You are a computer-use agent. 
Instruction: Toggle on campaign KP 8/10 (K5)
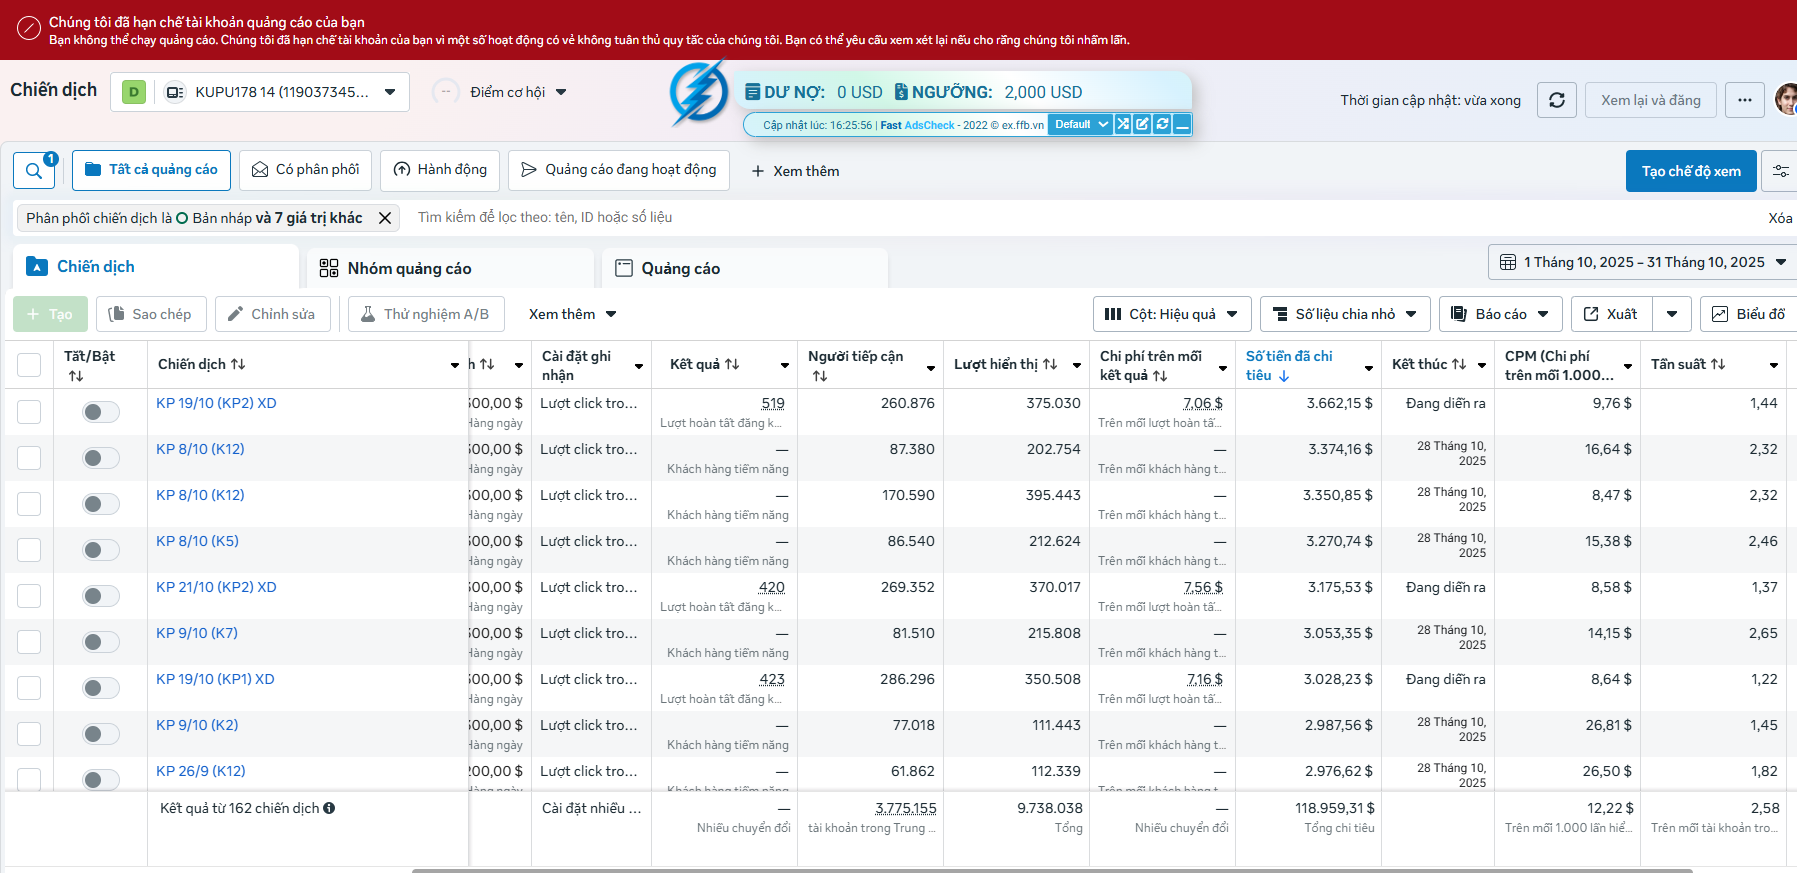[101, 550]
